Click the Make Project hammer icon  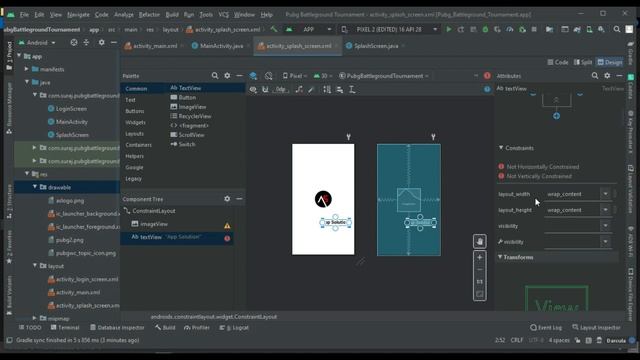tap(274, 29)
